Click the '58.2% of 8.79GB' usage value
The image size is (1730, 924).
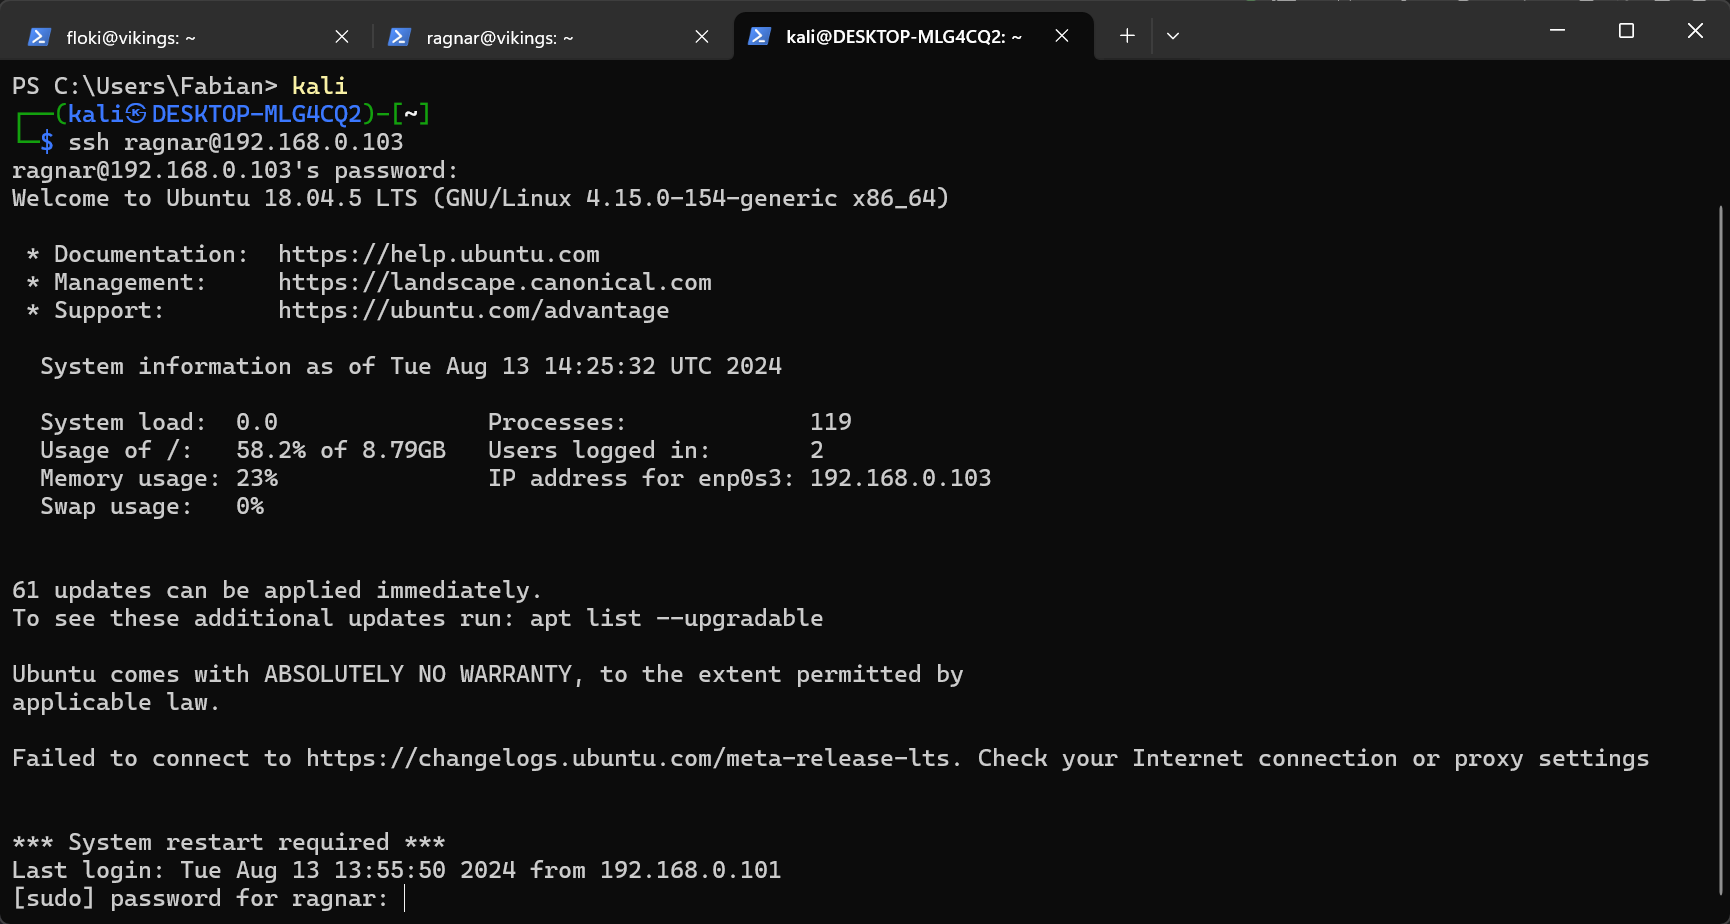pos(341,450)
